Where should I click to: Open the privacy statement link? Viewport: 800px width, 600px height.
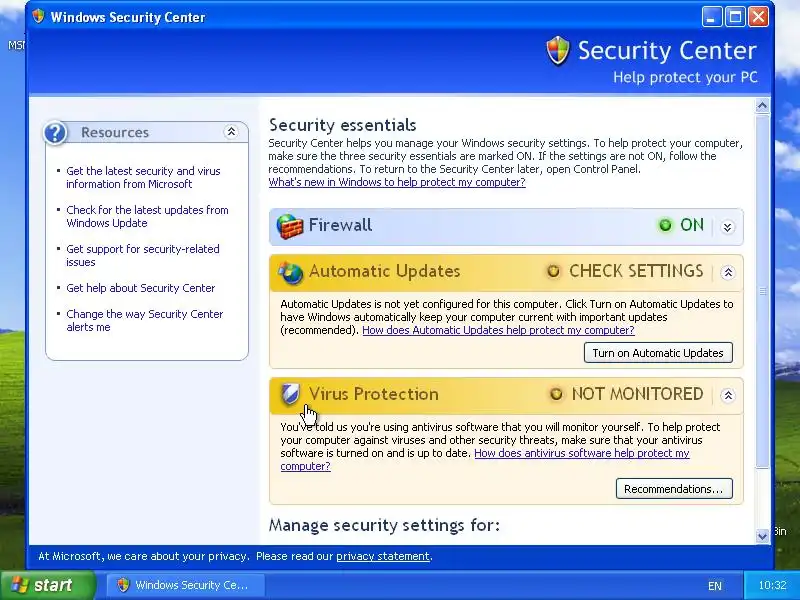pos(383,556)
